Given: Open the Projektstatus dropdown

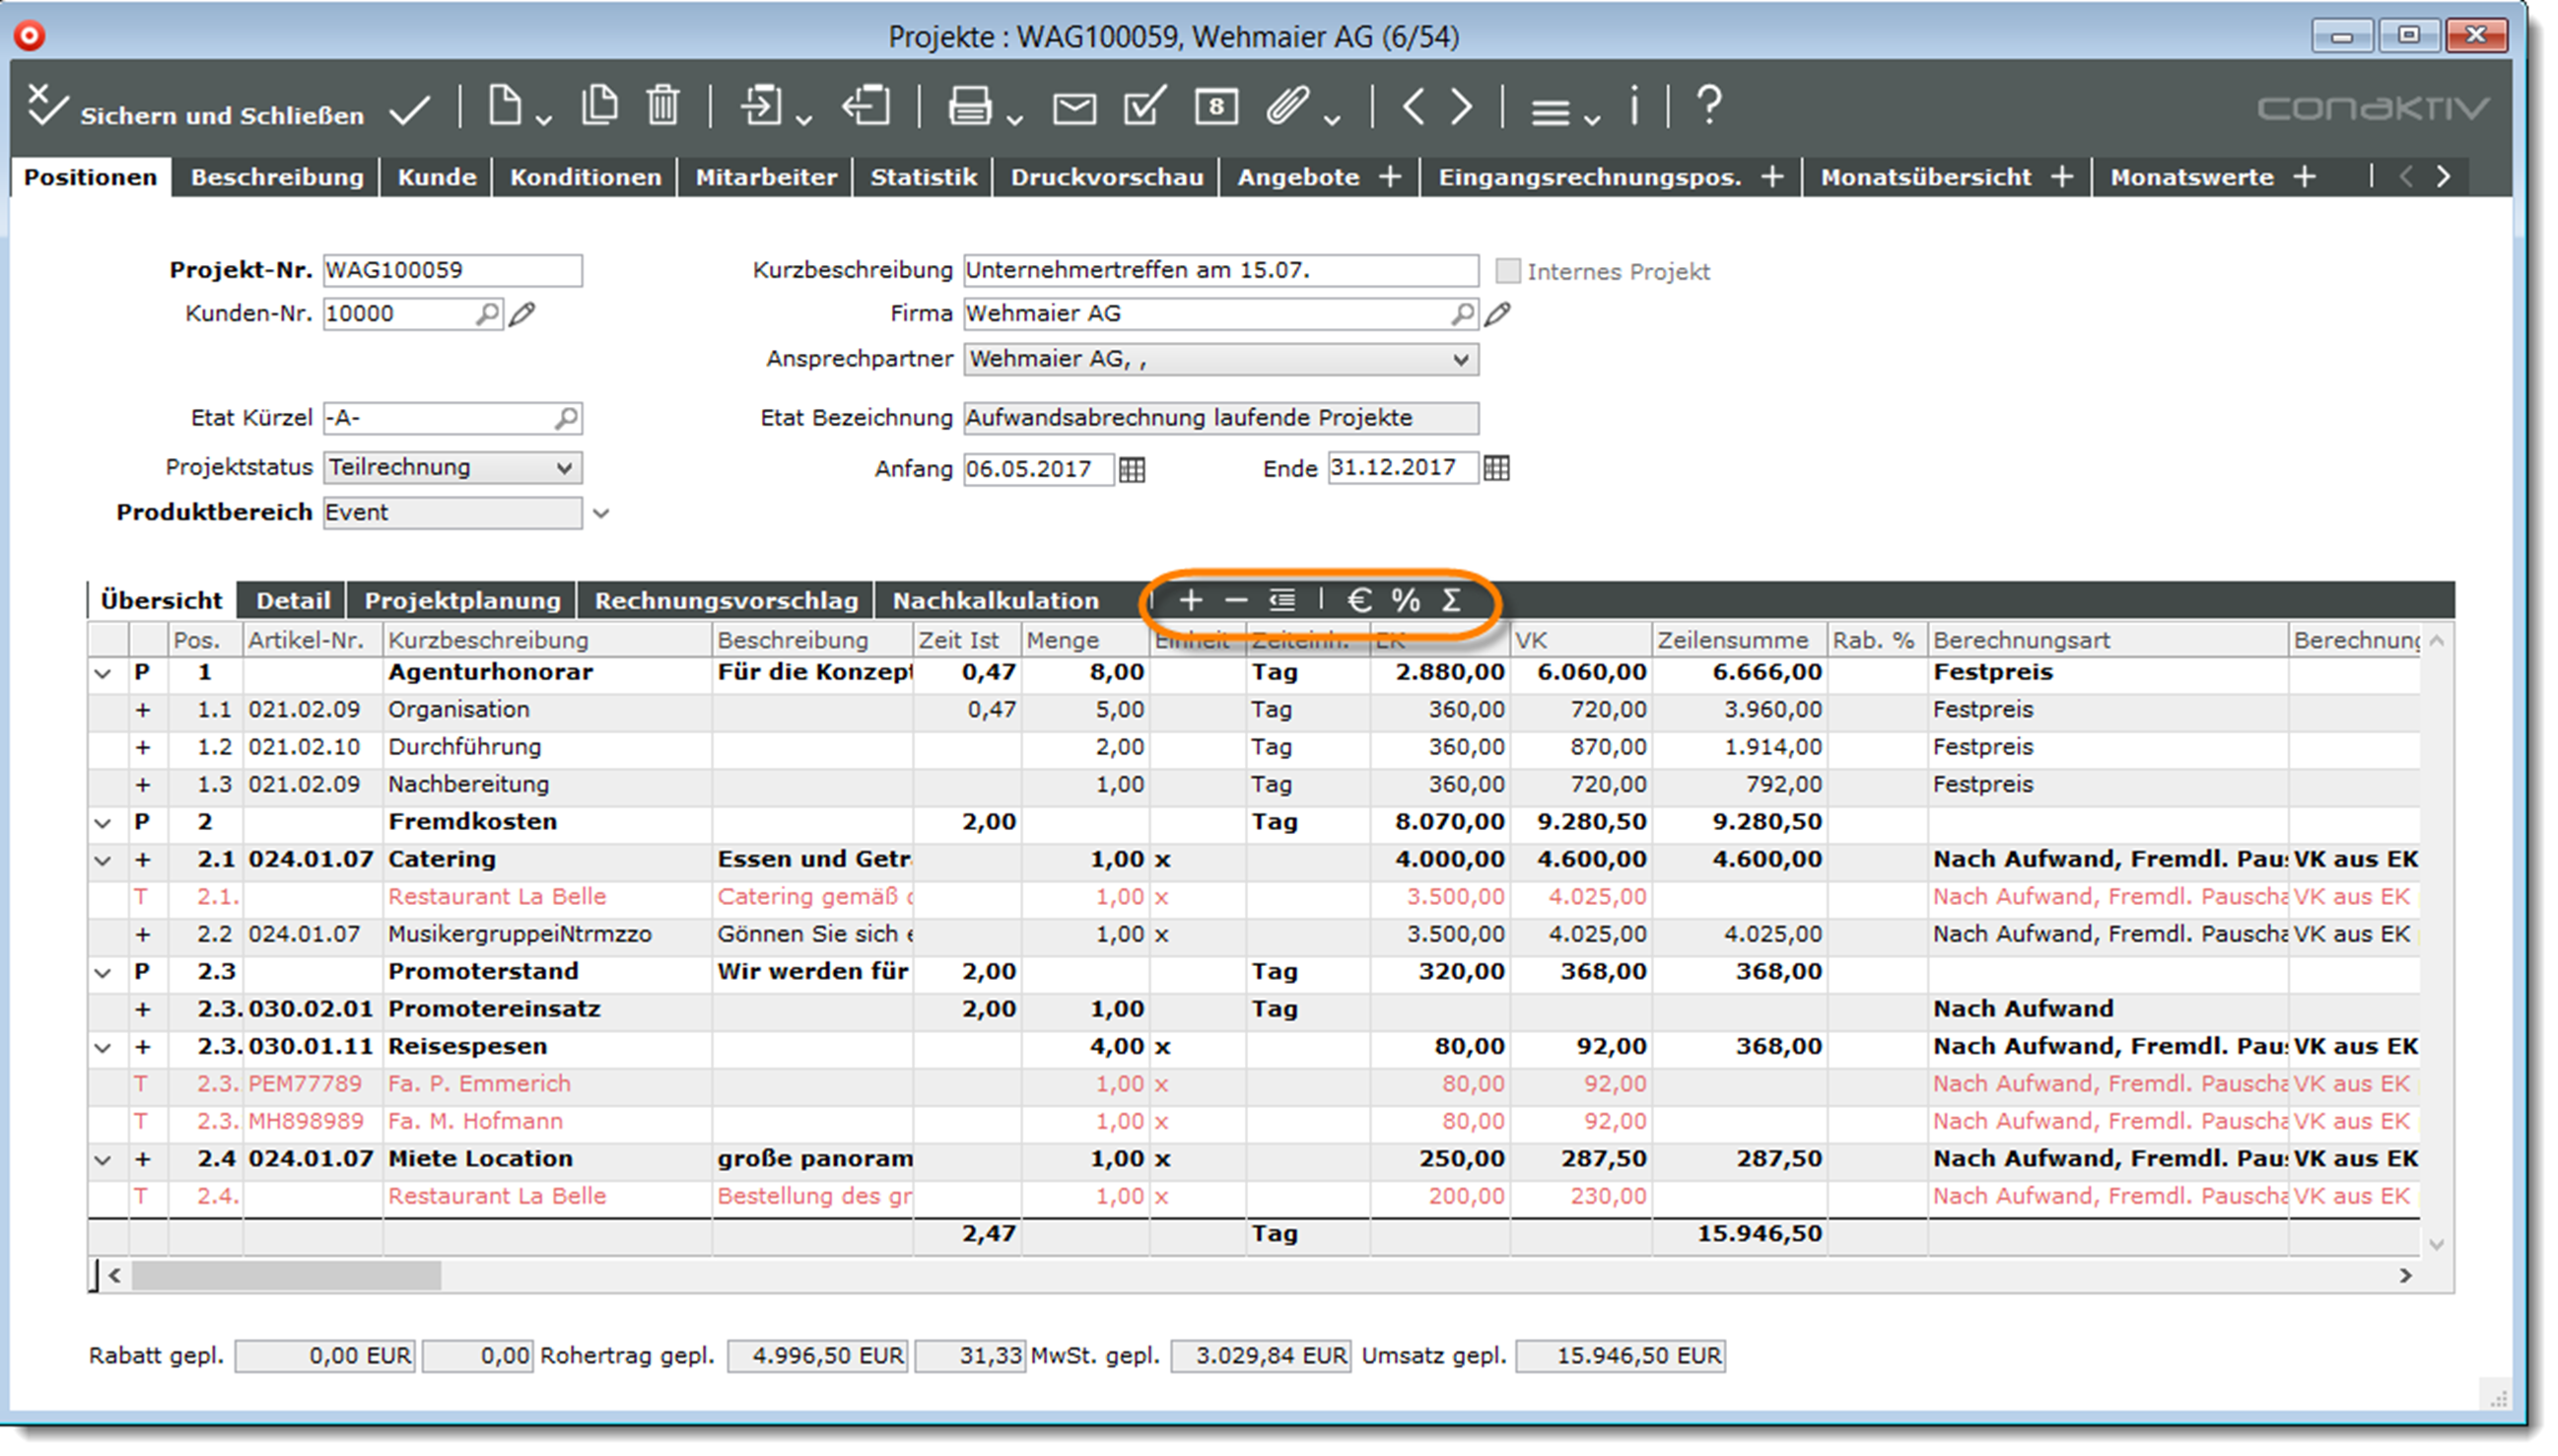Looking at the screenshot, I should pos(564,468).
